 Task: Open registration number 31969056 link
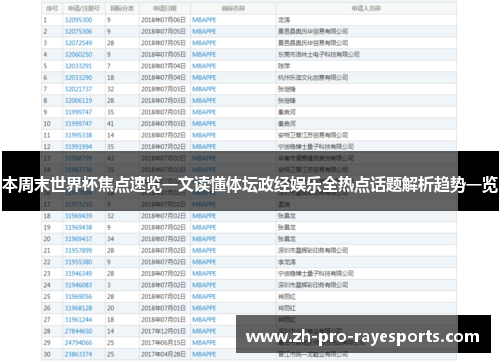(x=78, y=296)
